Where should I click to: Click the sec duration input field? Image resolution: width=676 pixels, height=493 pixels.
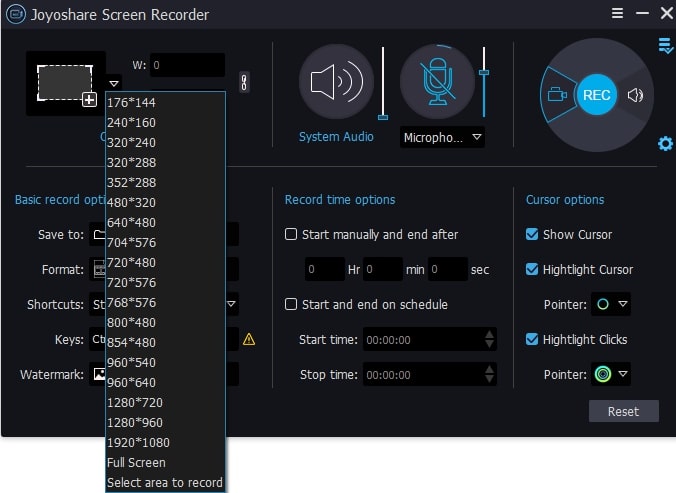coord(448,269)
